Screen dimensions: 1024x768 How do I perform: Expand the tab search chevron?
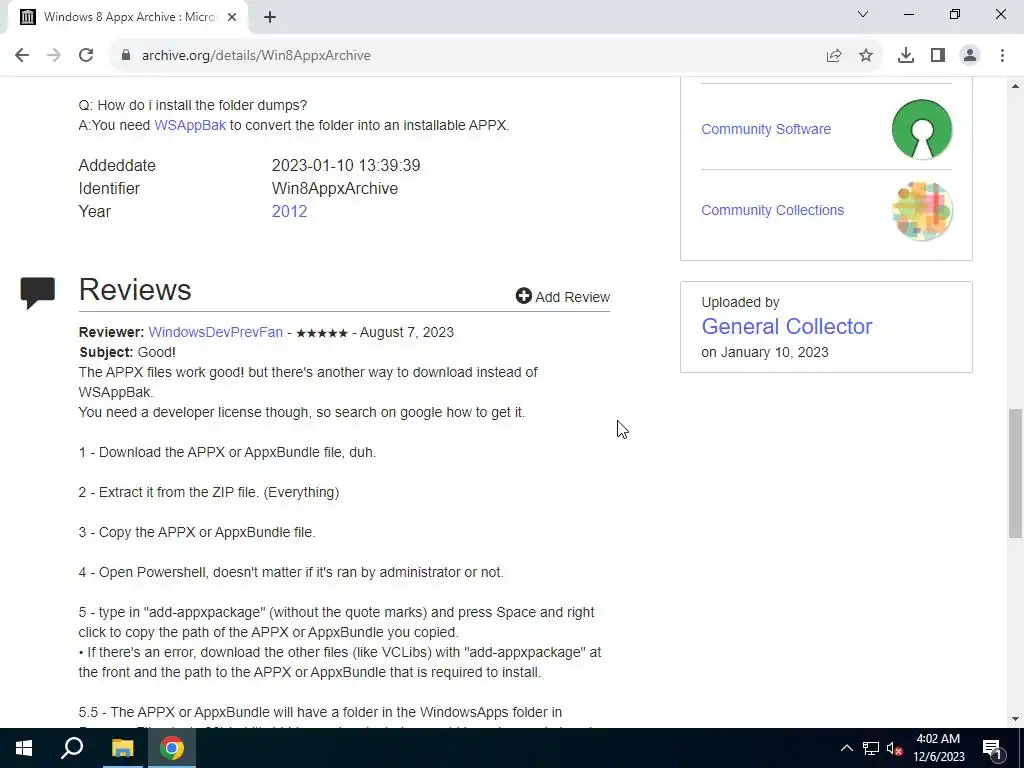tap(863, 14)
